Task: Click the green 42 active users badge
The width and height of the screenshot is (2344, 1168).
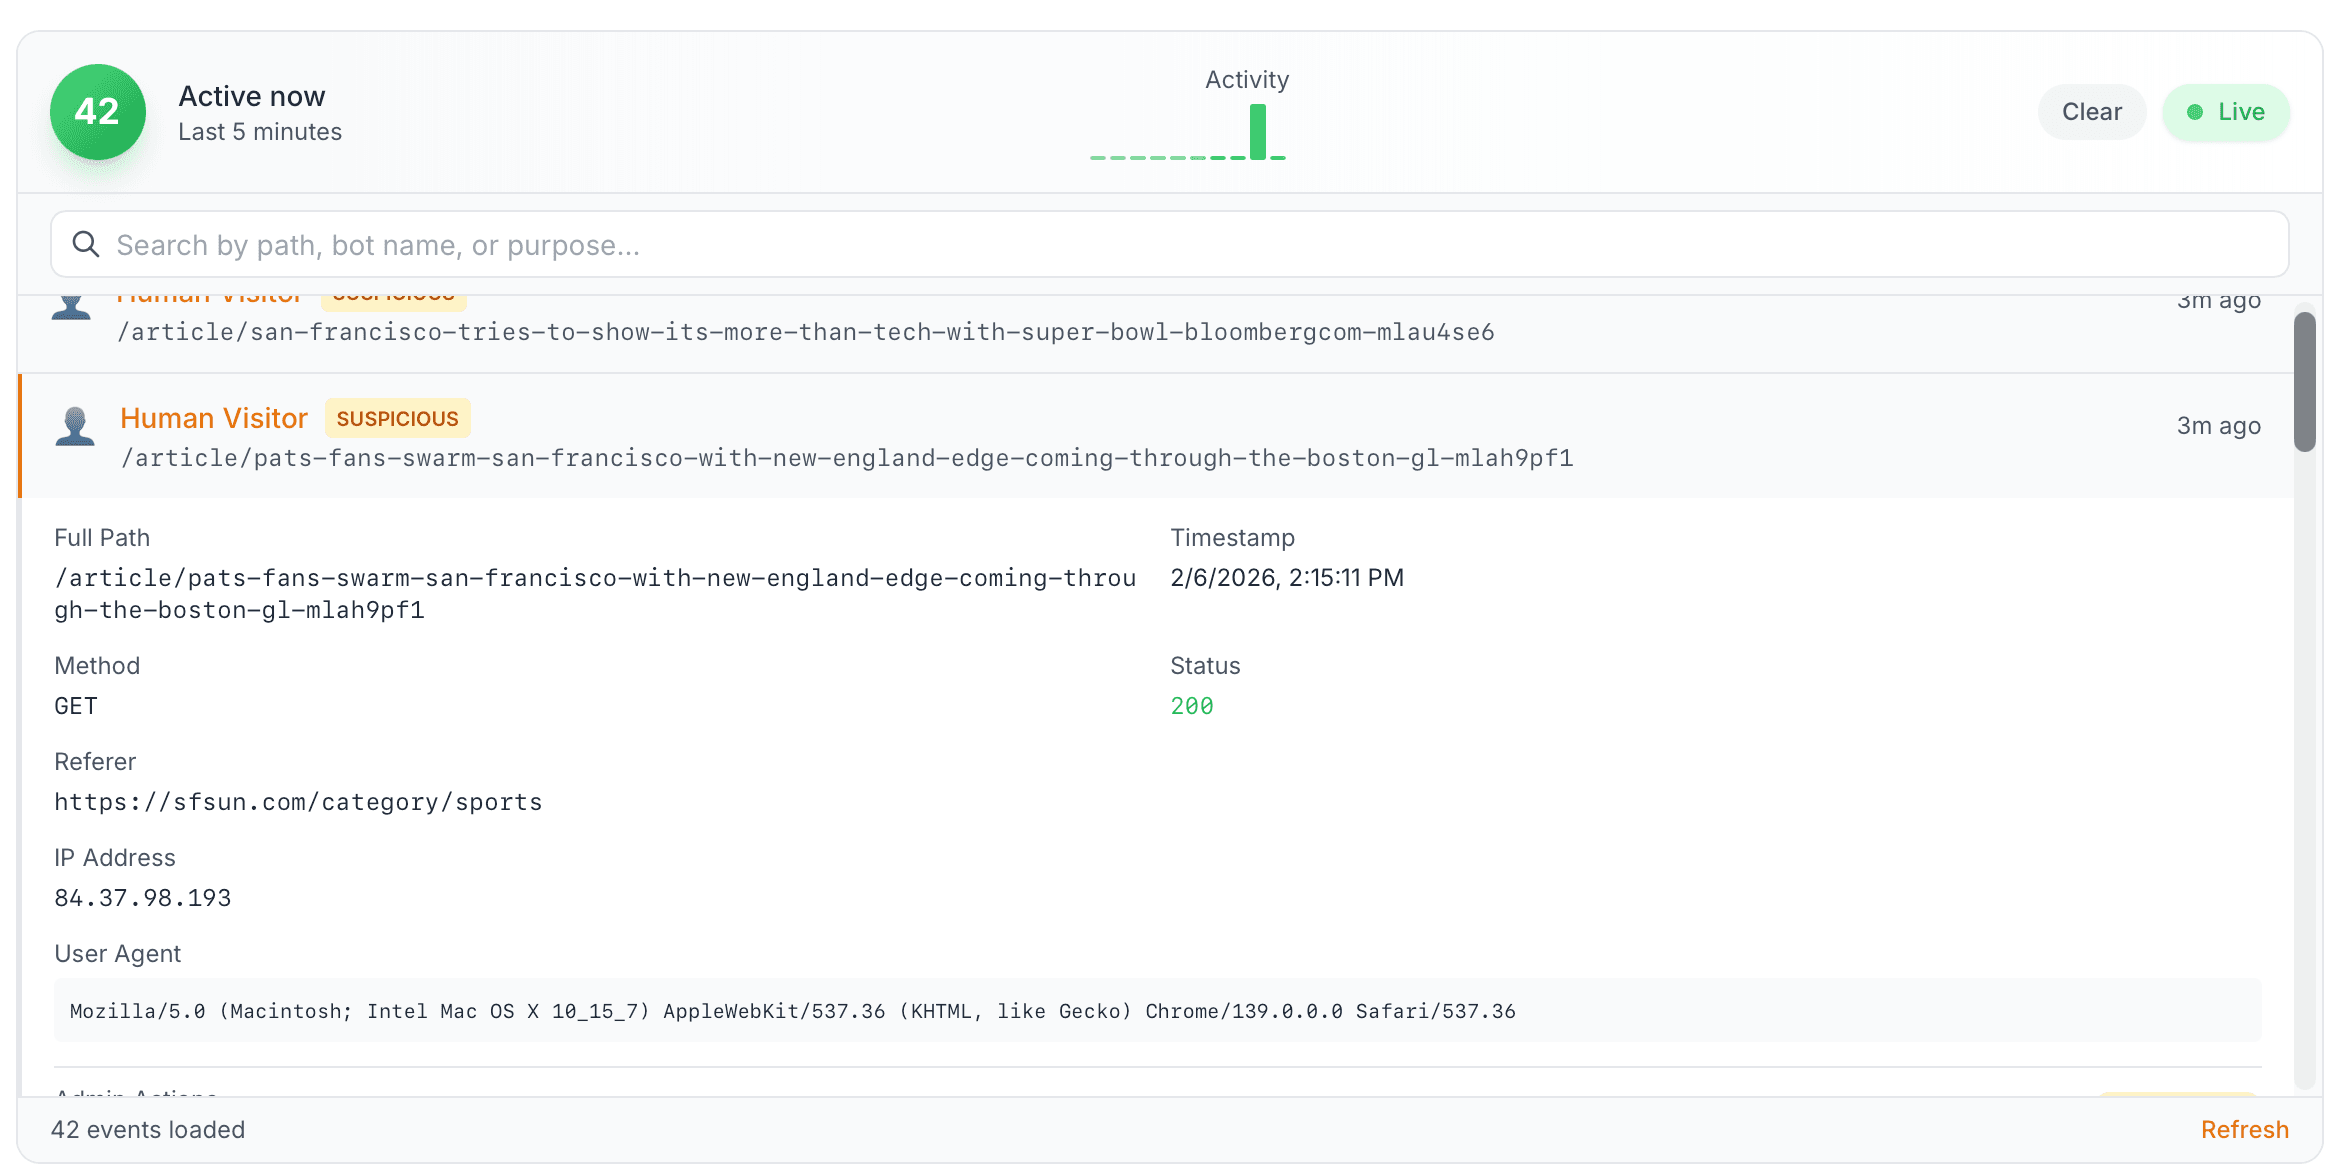Action: click(x=97, y=112)
